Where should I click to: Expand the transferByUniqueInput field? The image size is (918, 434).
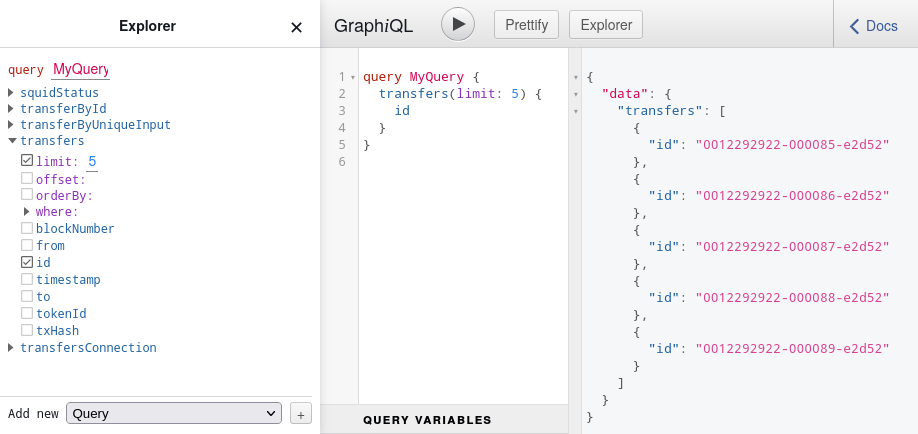pos(12,125)
